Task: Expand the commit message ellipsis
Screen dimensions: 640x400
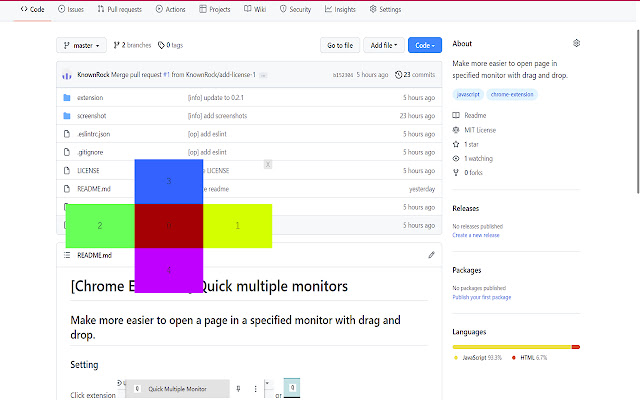Action: click(263, 75)
